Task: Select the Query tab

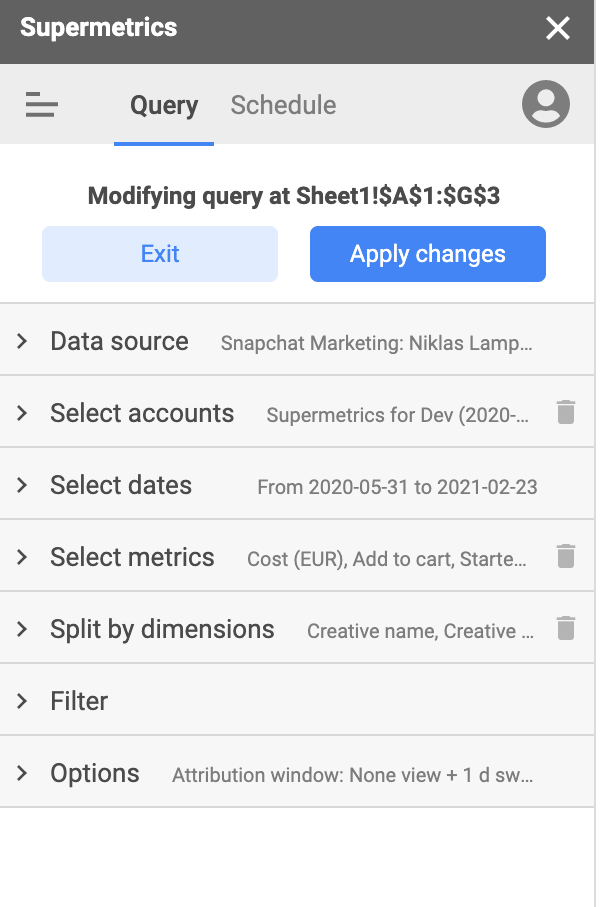Action: (x=164, y=105)
